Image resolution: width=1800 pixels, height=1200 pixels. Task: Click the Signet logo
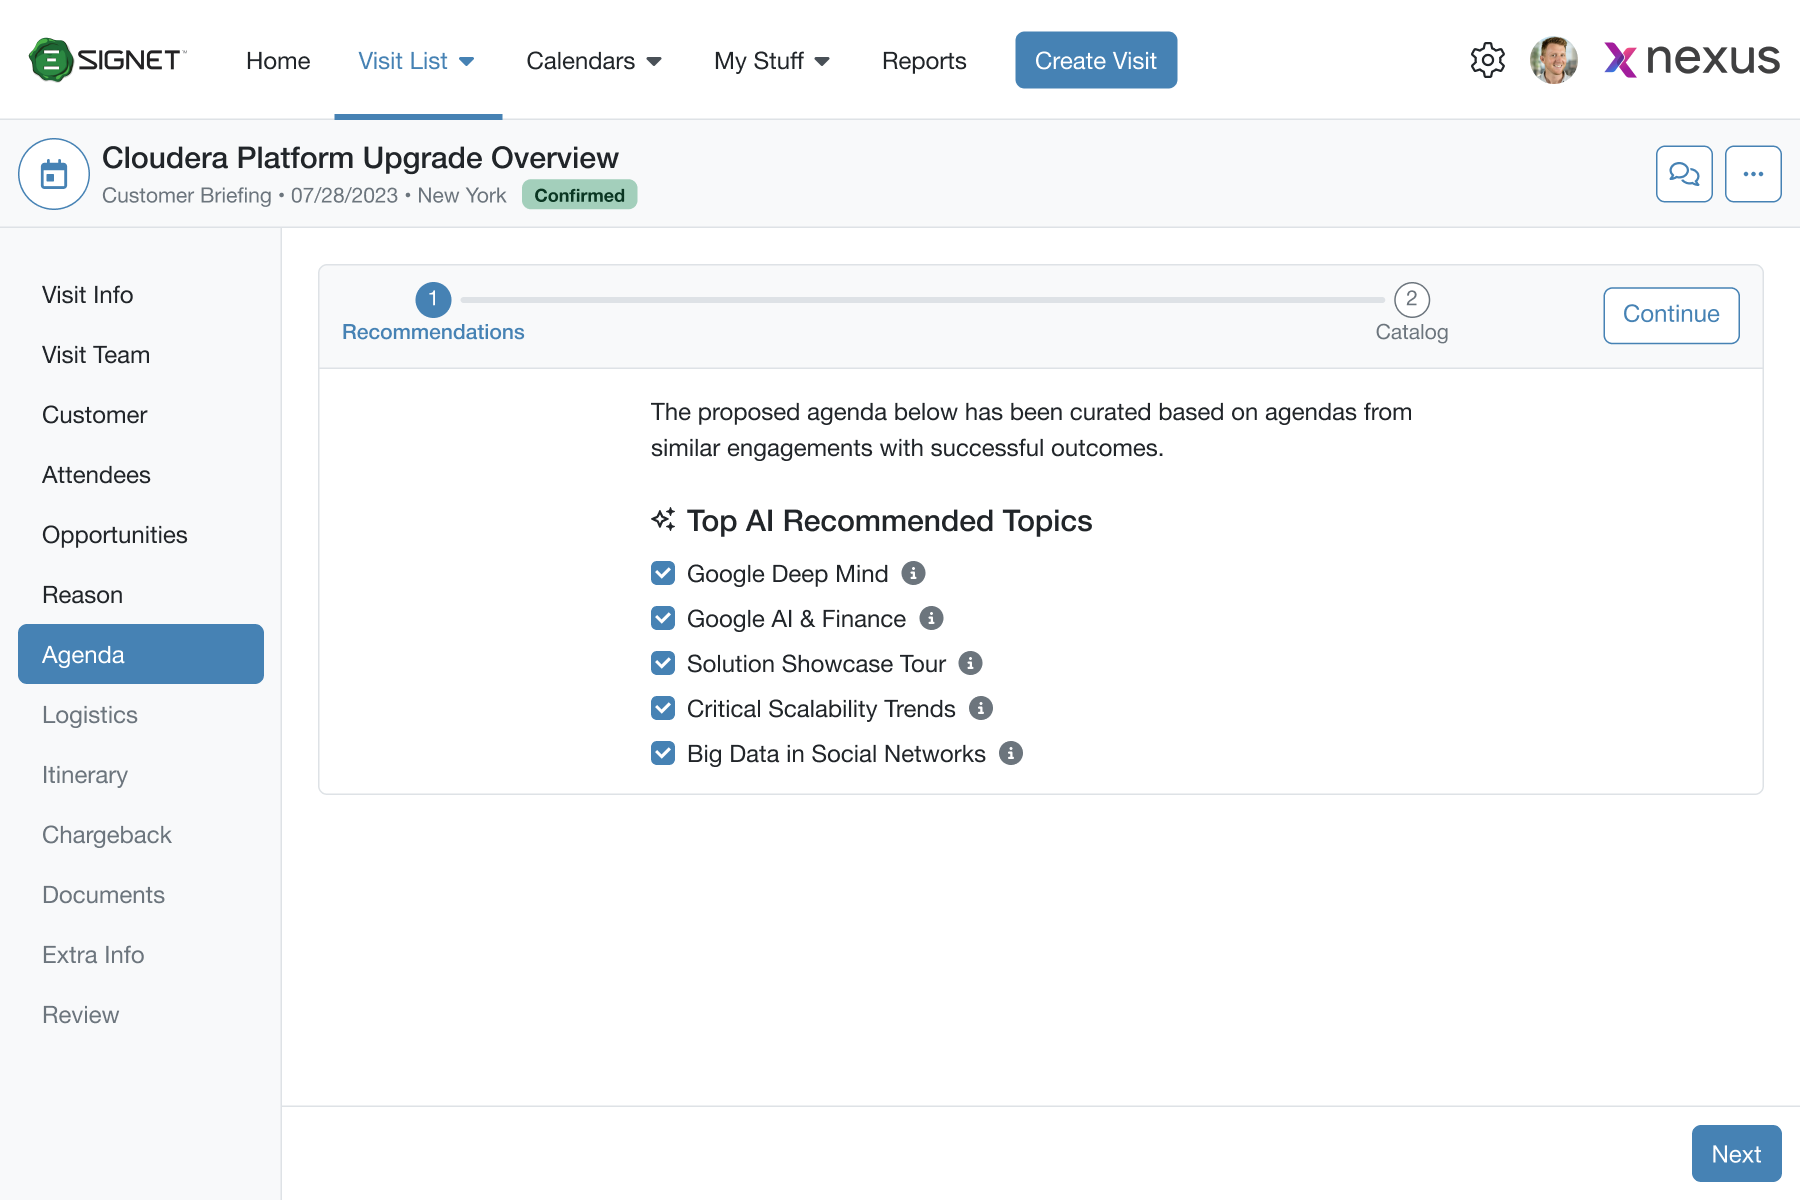(107, 60)
